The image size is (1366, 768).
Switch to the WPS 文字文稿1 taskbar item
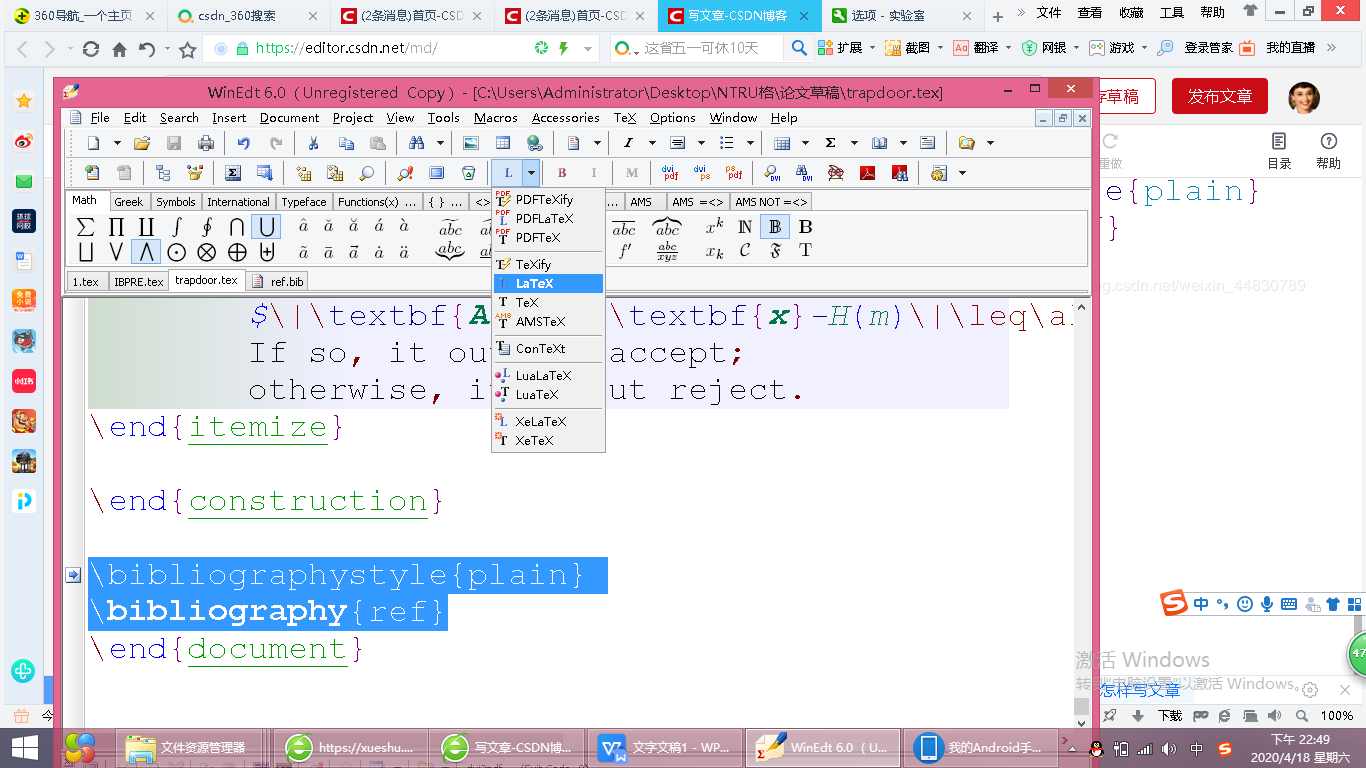tap(666, 747)
